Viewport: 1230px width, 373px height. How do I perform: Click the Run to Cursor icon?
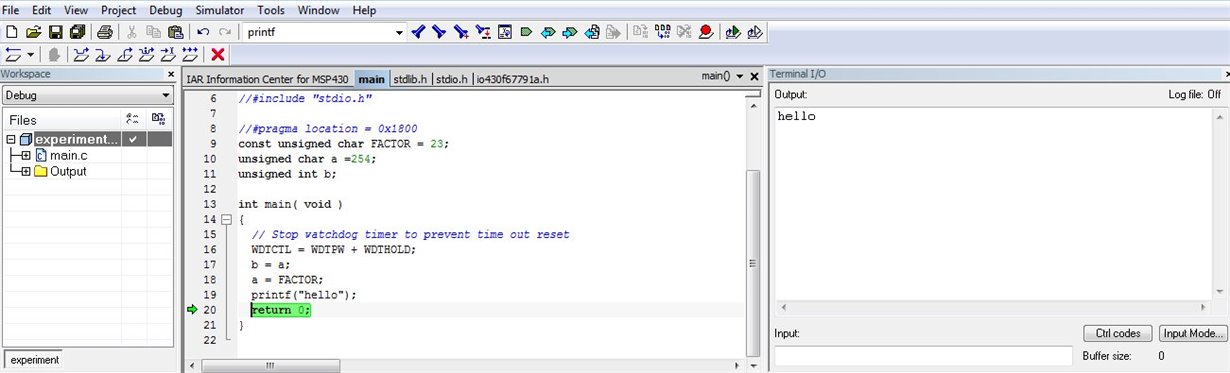[170, 54]
